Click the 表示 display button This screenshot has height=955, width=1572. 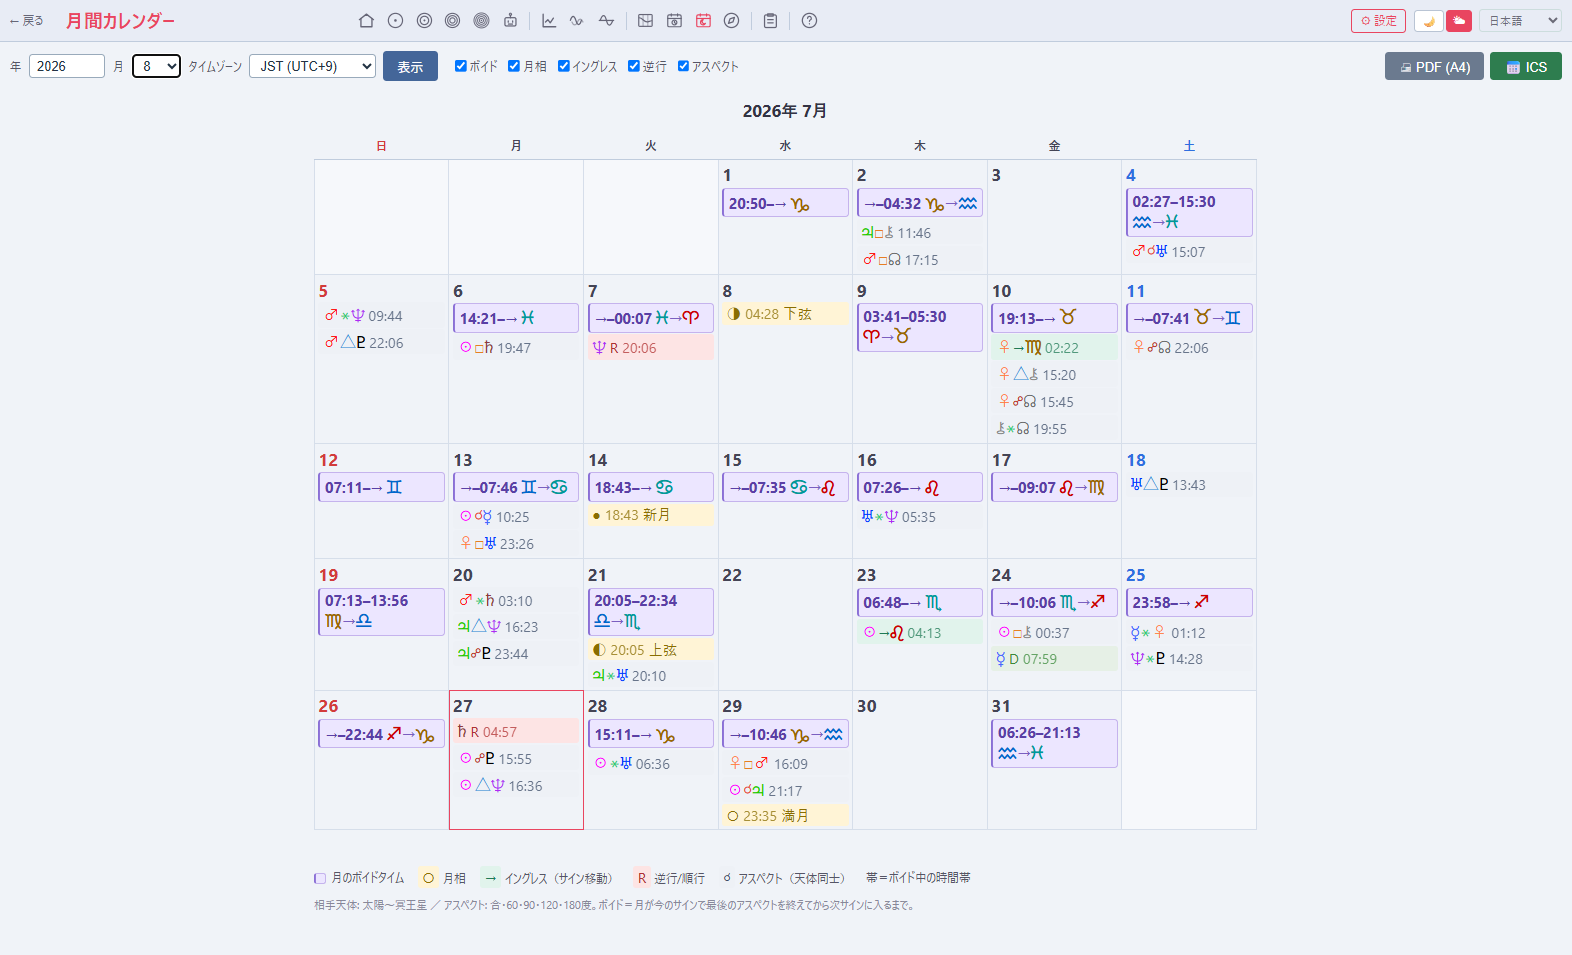(410, 66)
